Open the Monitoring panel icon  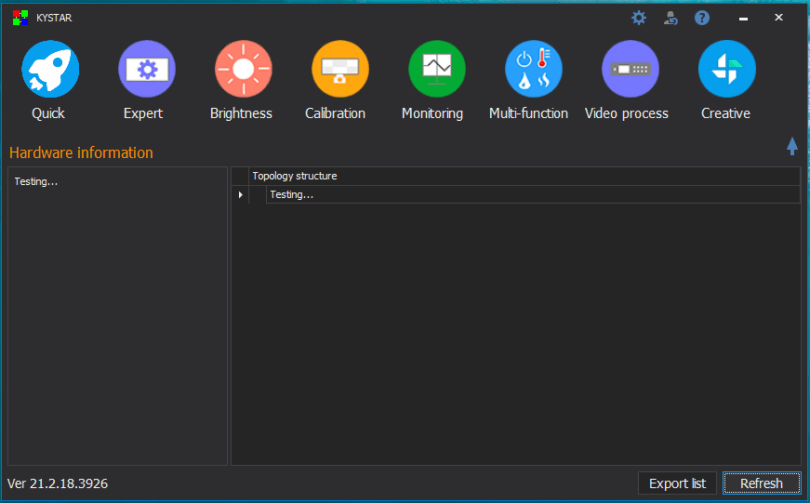[436, 69]
